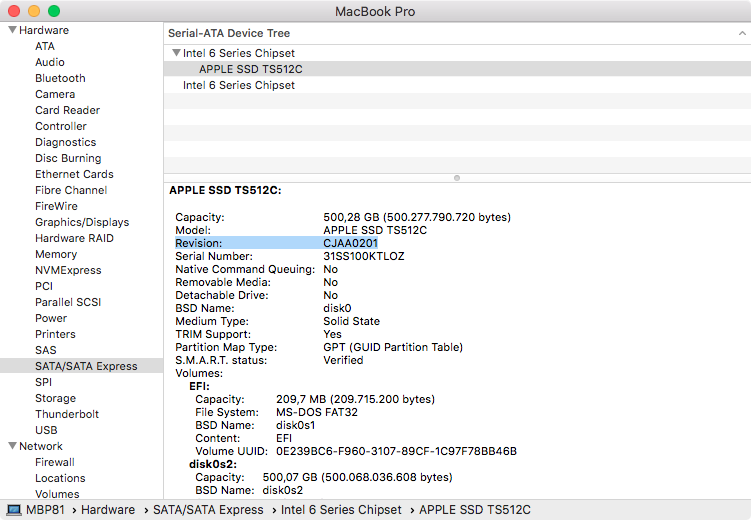This screenshot has width=751, height=520.
Task: Collapse the Hardware section in sidebar
Action: click(12, 30)
